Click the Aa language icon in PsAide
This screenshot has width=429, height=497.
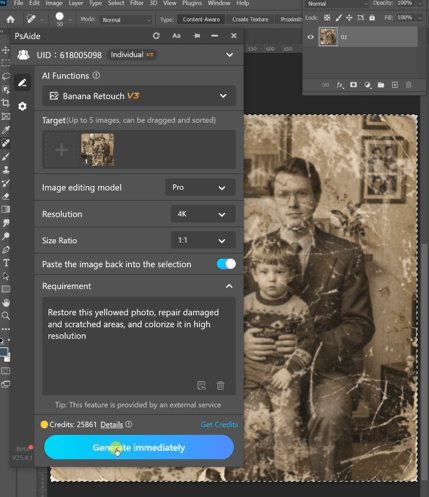point(176,36)
